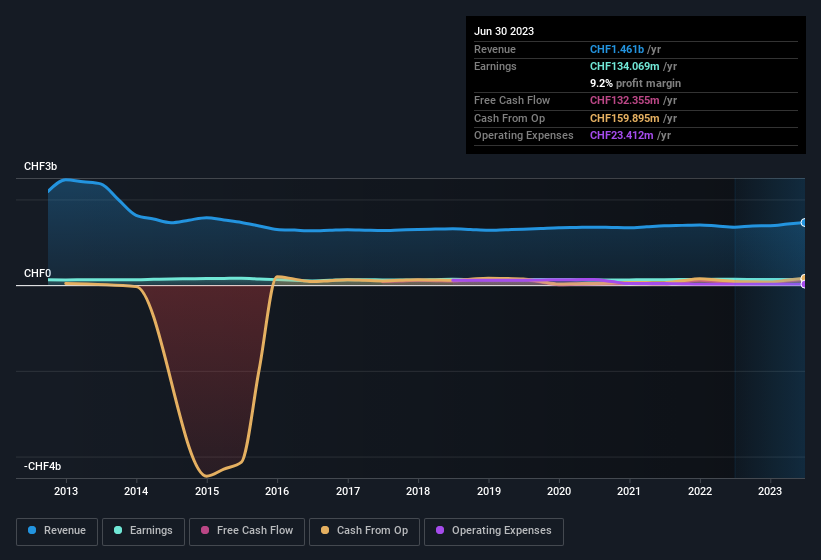821x560 pixels.
Task: Click the -CHF4b y-axis label
Action: coord(42,466)
